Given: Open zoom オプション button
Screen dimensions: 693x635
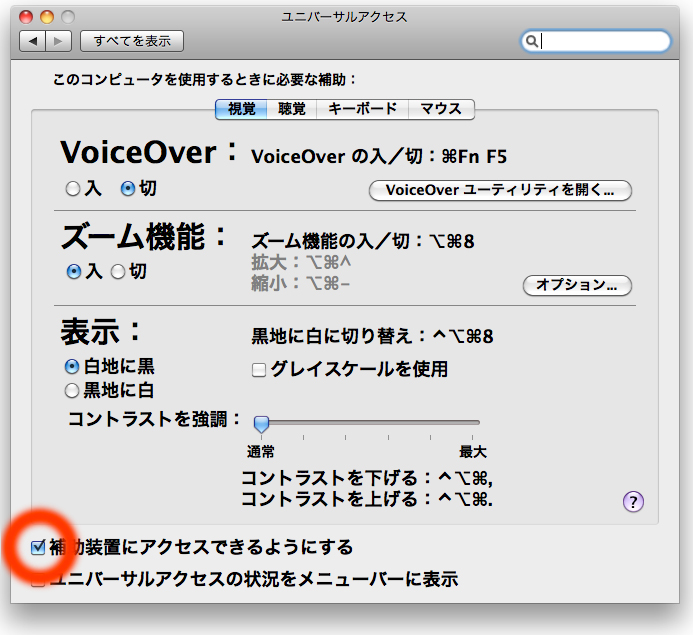Looking at the screenshot, I should point(577,285).
